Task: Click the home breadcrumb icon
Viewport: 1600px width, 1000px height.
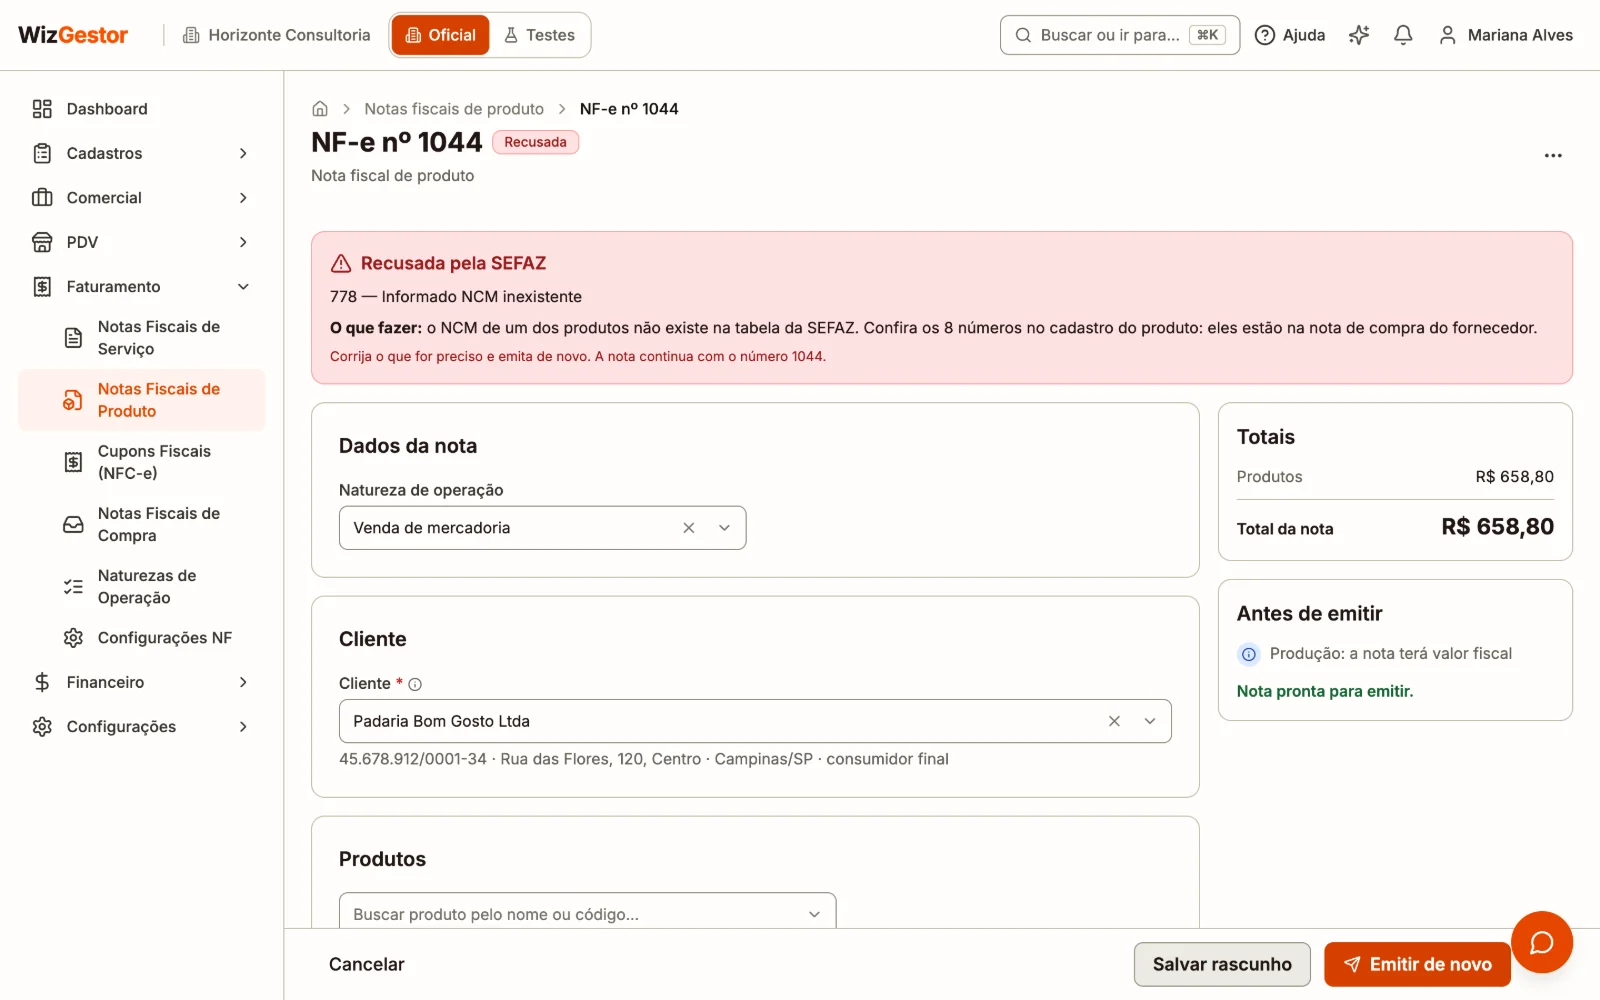Action: [320, 109]
